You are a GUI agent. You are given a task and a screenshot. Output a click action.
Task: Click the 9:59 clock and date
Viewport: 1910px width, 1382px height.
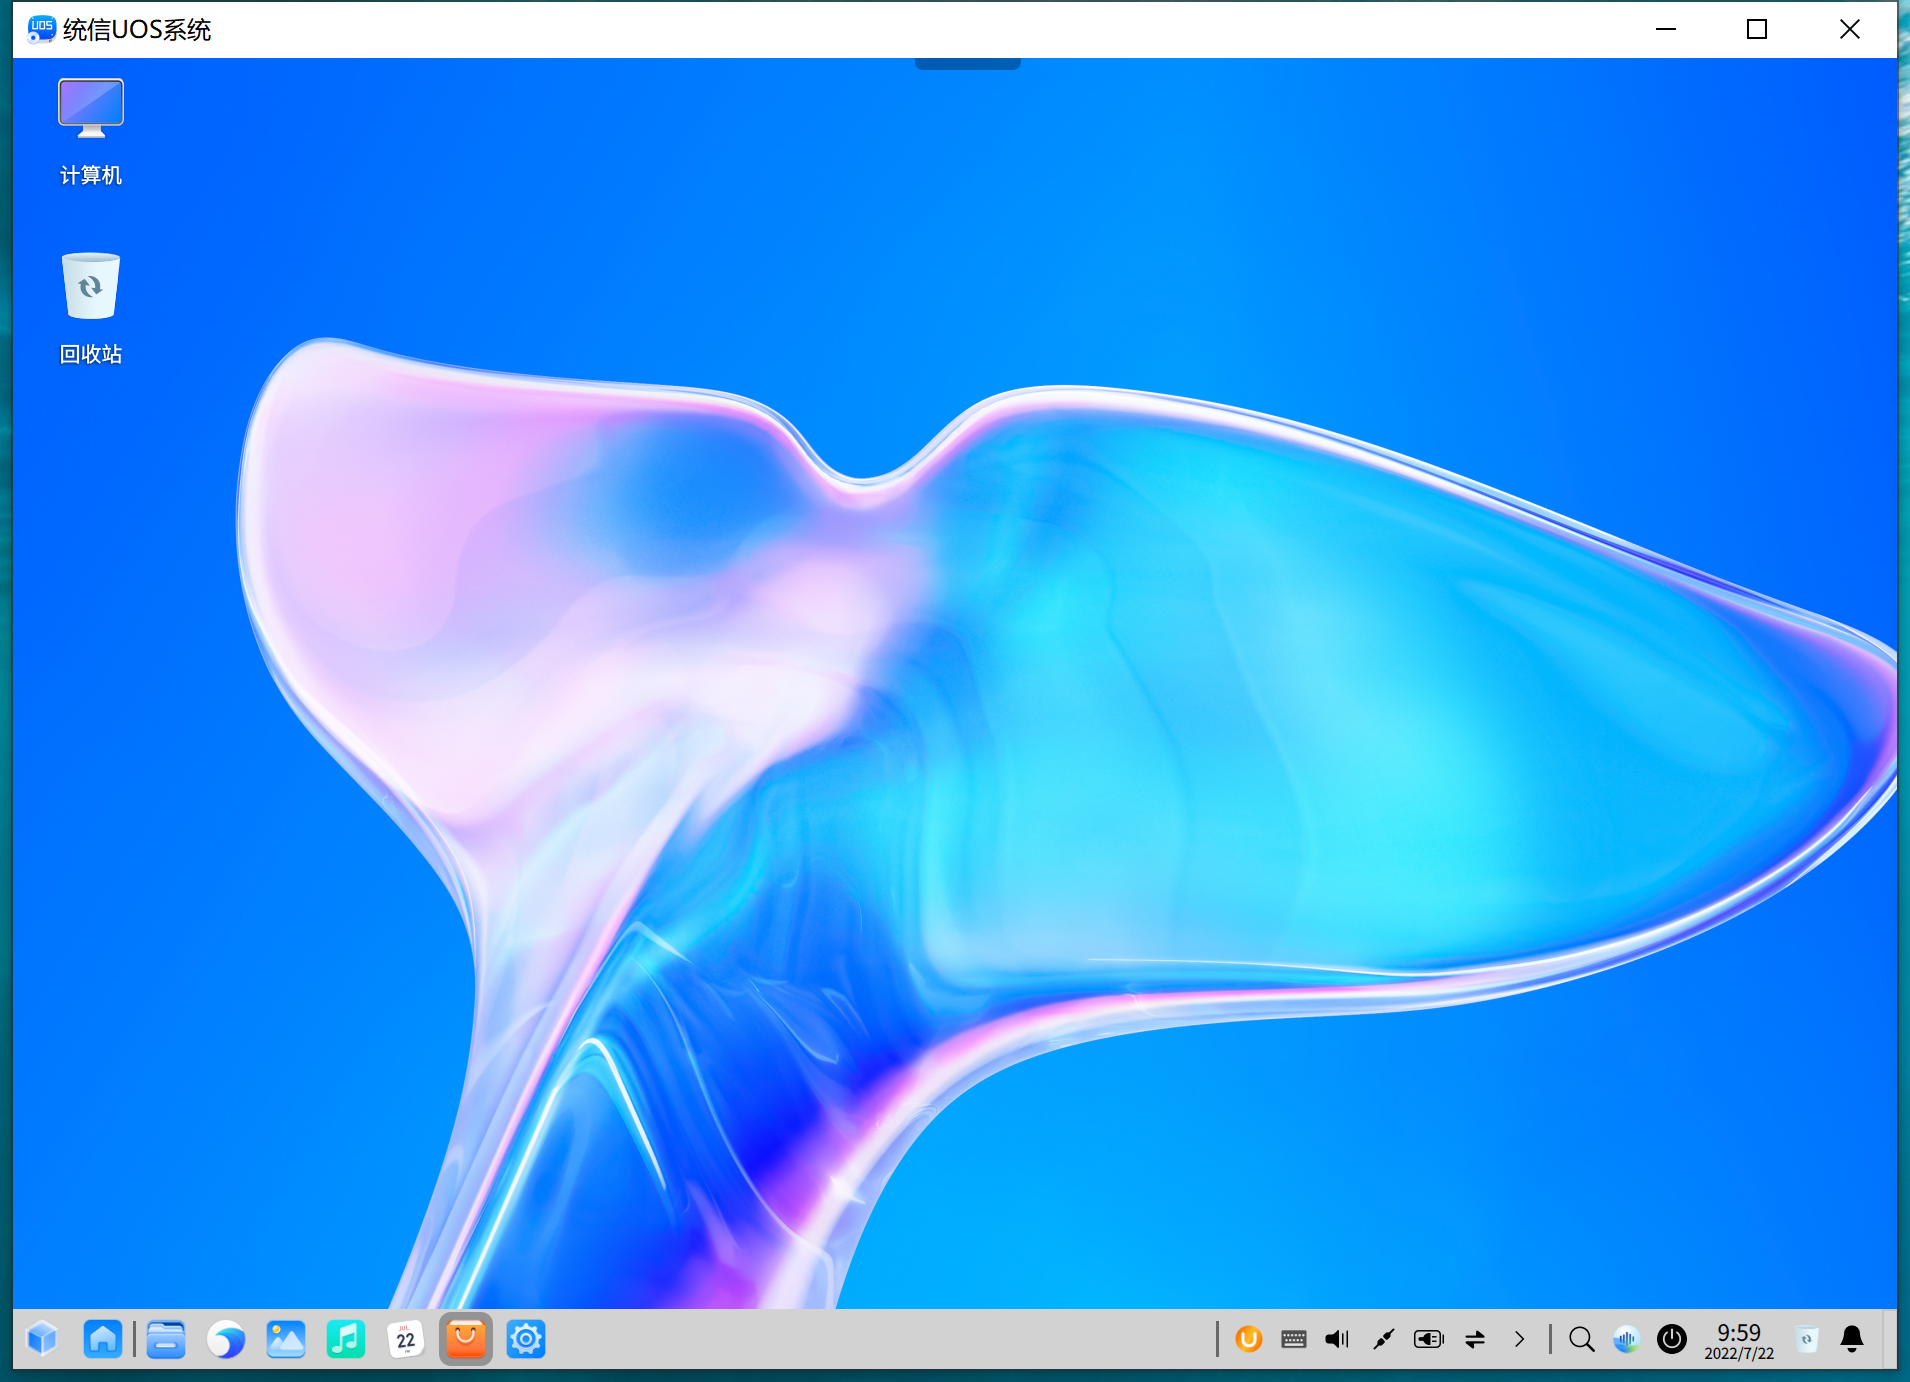click(1739, 1341)
